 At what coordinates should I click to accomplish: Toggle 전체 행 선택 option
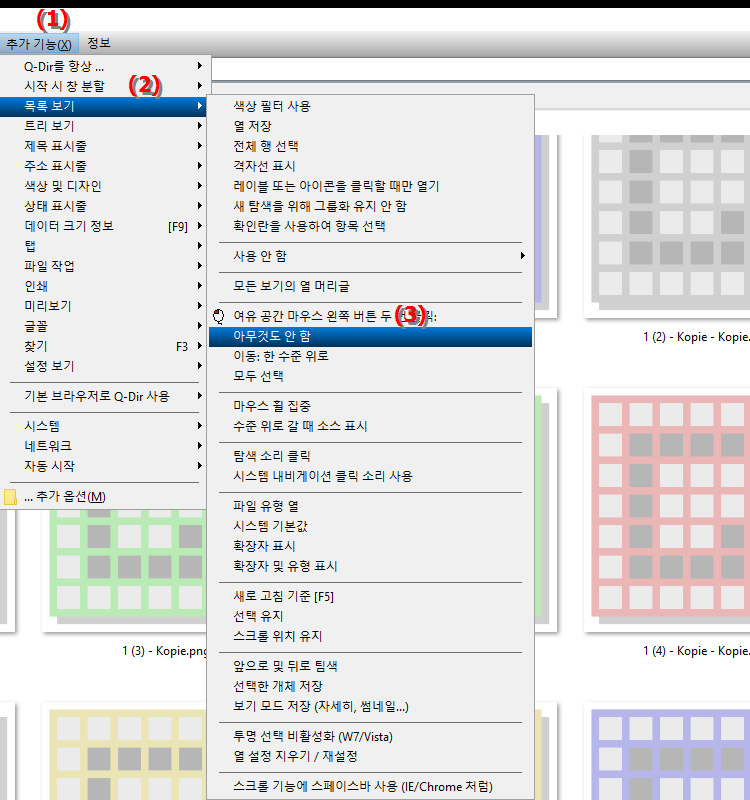coord(370,146)
